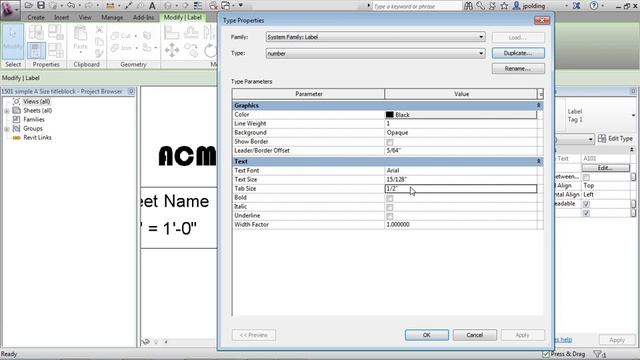Click the Exchange Apps X icon
This screenshot has width=640, height=360.
(x=576, y=6)
